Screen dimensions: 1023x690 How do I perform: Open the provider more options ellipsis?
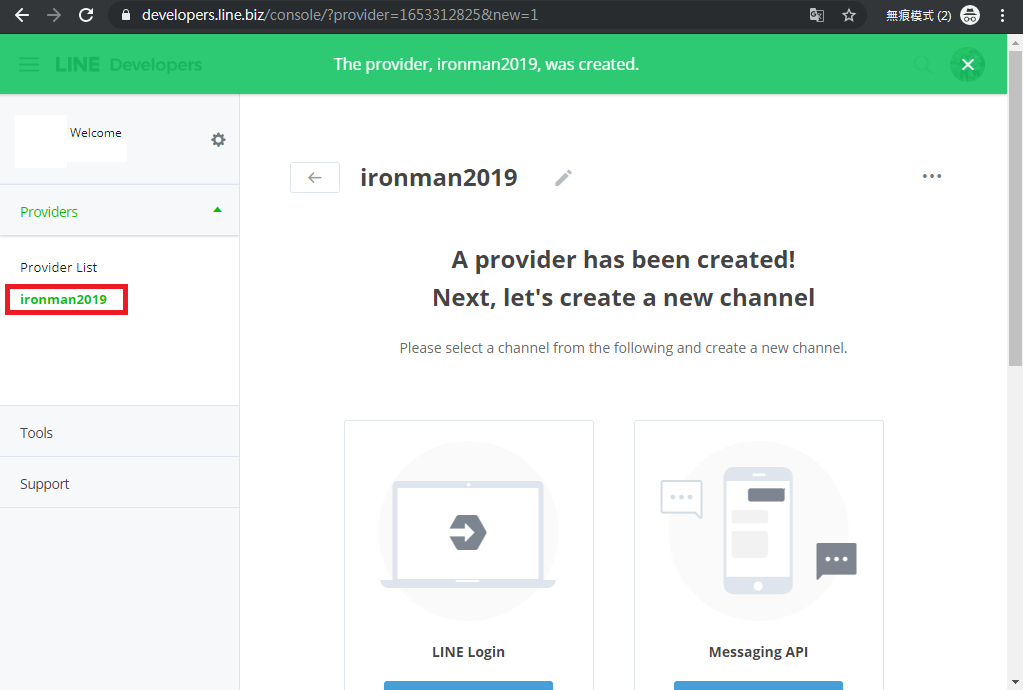(932, 176)
